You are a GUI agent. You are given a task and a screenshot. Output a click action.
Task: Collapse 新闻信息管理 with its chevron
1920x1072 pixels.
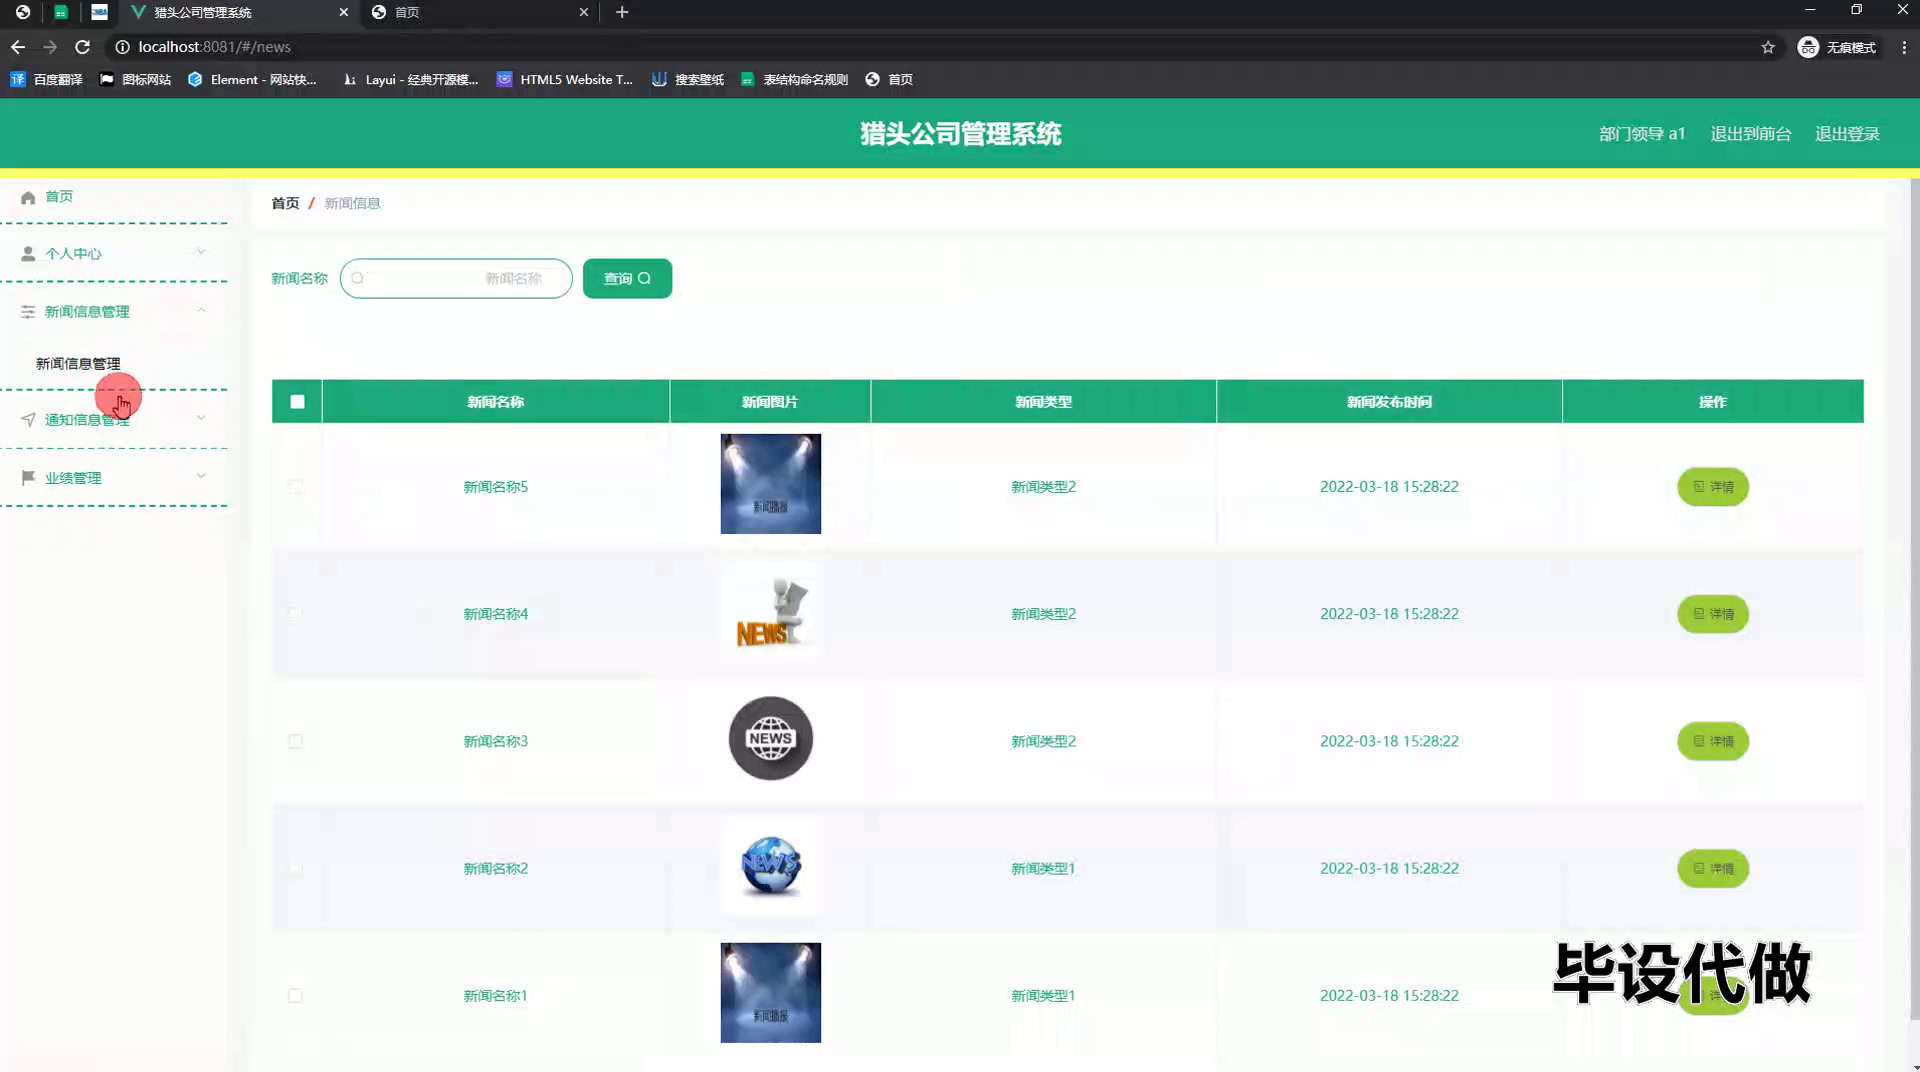pos(201,310)
